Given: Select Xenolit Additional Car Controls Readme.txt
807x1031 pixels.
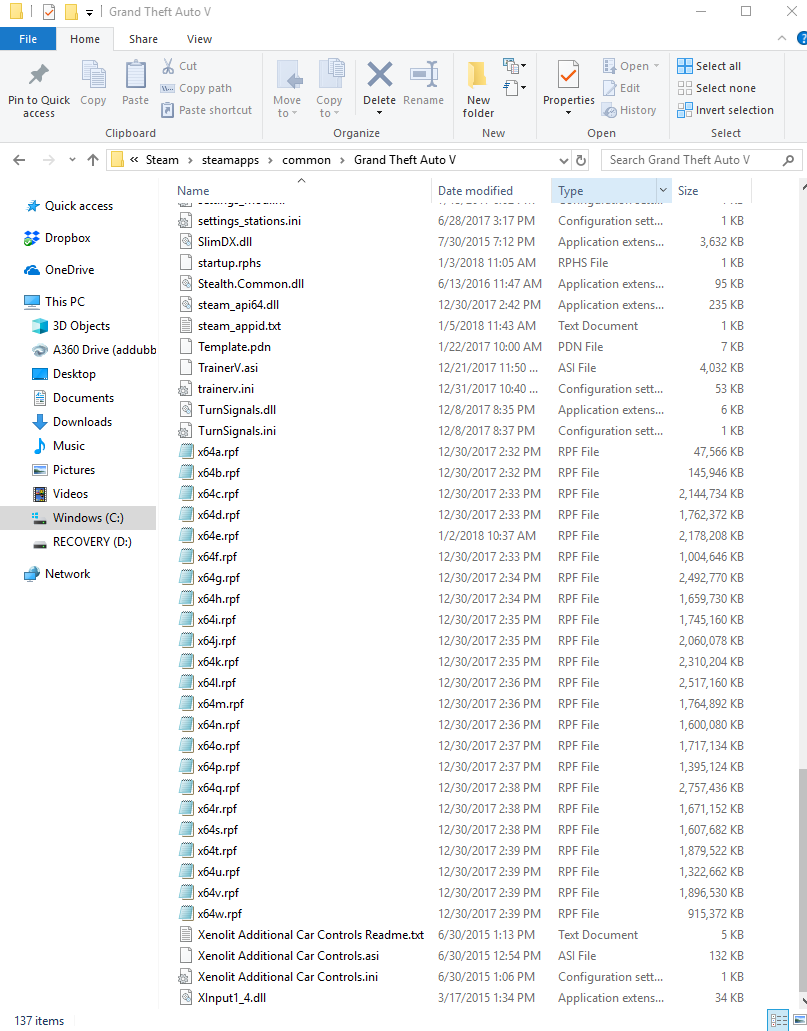Looking at the screenshot, I should [x=310, y=935].
